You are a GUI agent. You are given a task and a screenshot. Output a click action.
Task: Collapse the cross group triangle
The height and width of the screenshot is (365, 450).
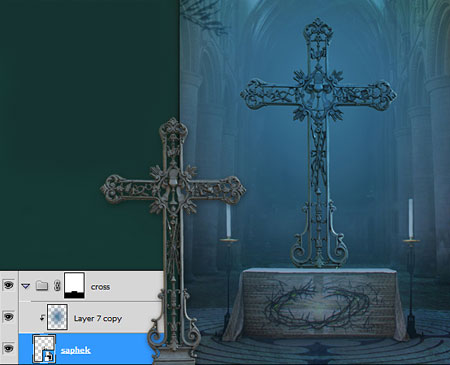click(x=26, y=286)
